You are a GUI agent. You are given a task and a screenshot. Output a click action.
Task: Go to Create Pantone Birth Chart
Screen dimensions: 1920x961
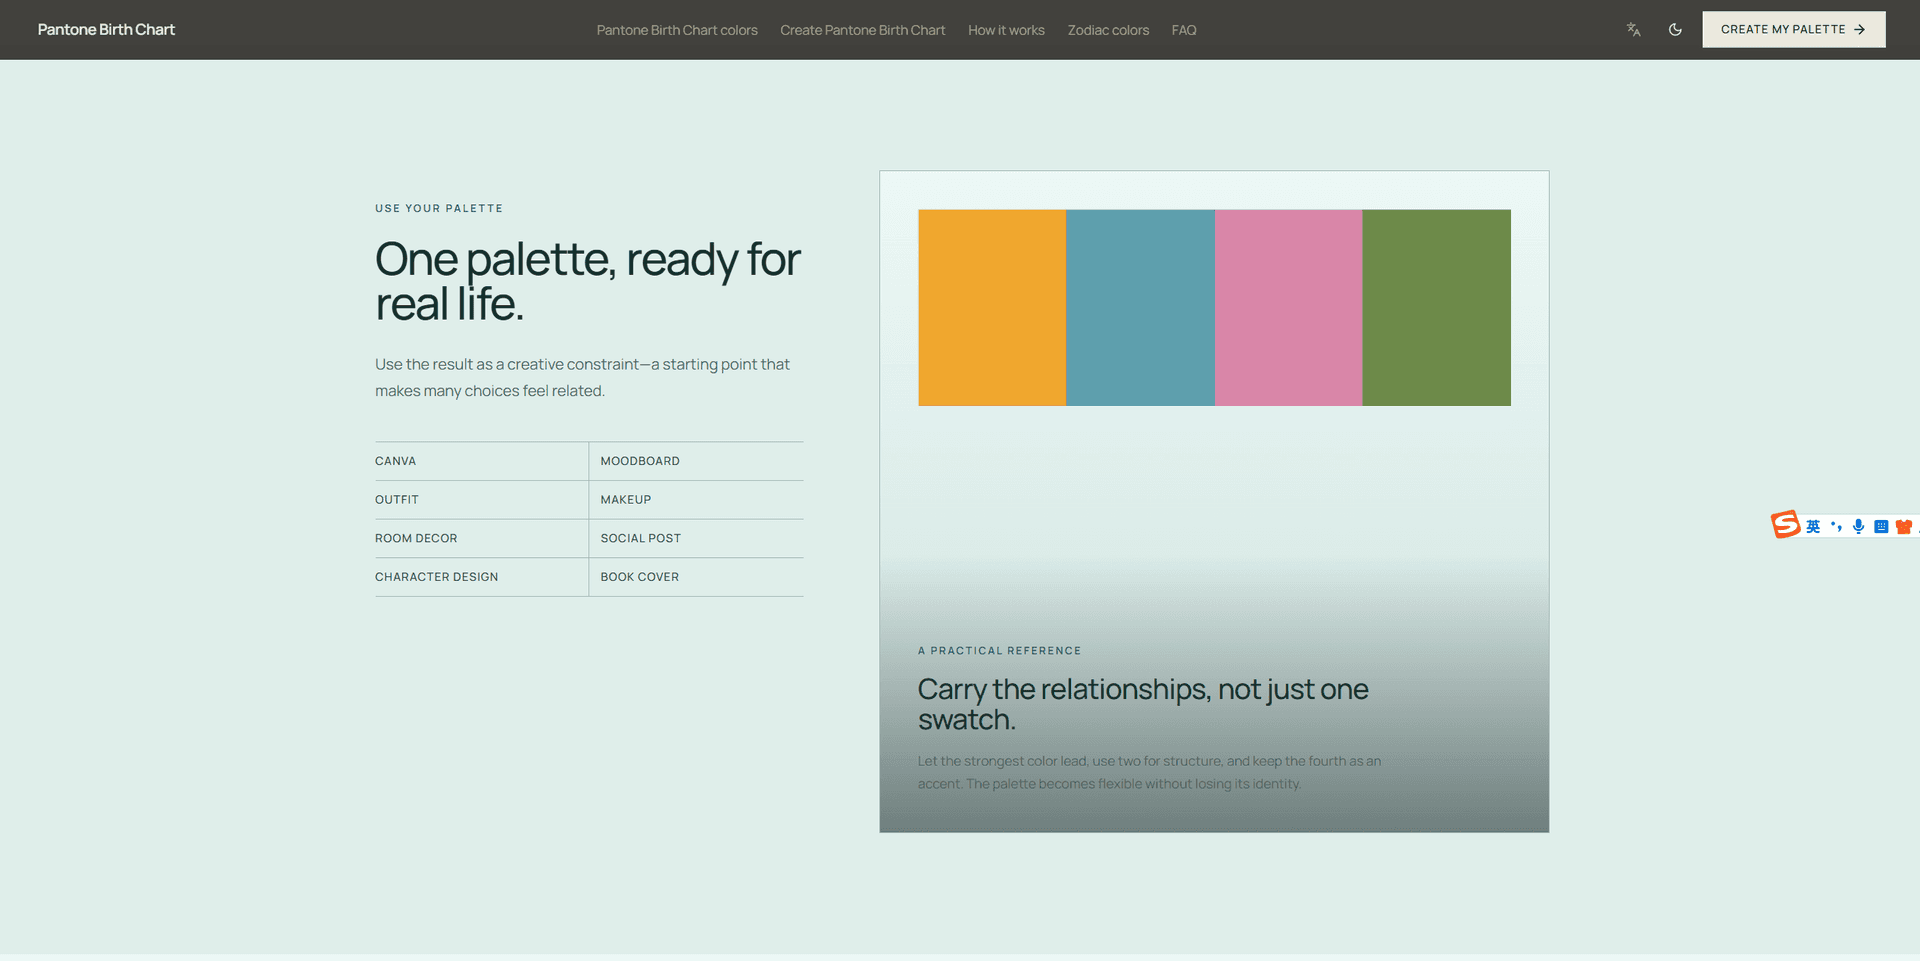click(862, 30)
